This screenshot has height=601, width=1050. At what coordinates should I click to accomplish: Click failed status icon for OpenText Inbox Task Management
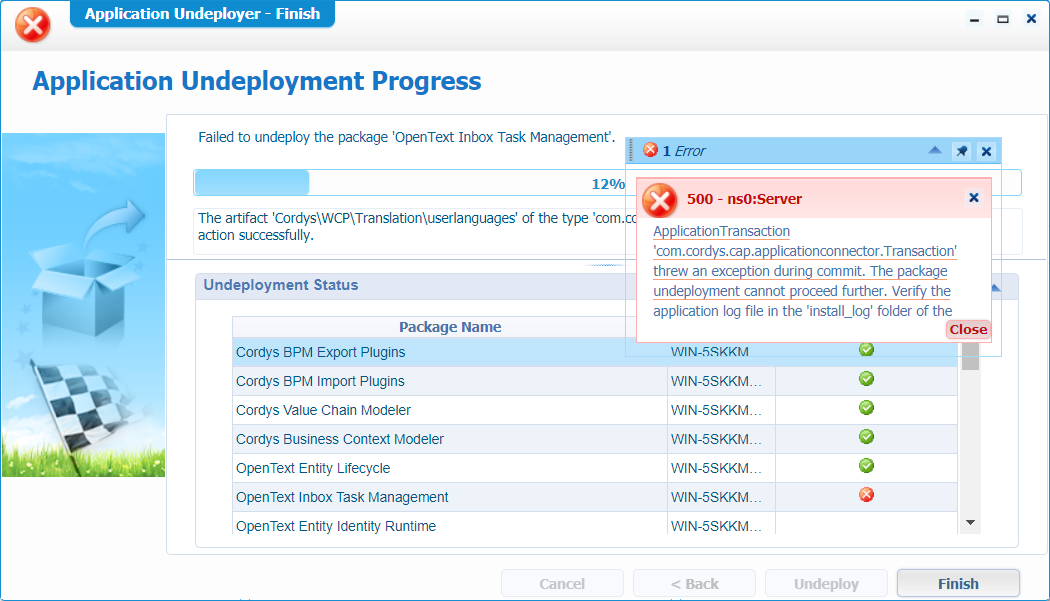click(x=867, y=494)
